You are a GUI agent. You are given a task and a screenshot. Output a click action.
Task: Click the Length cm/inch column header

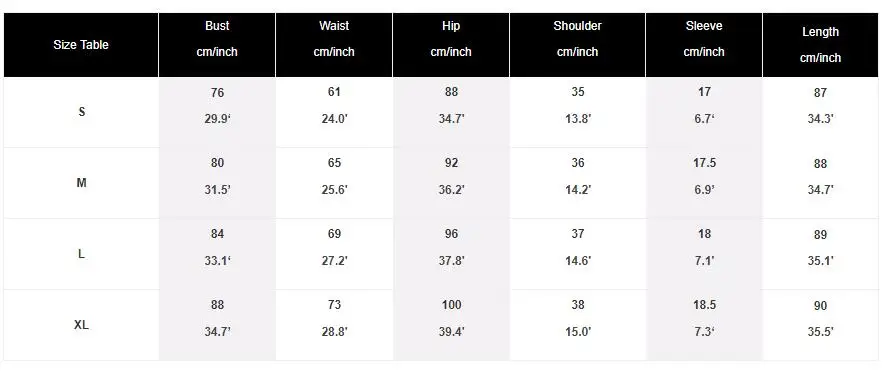820,45
